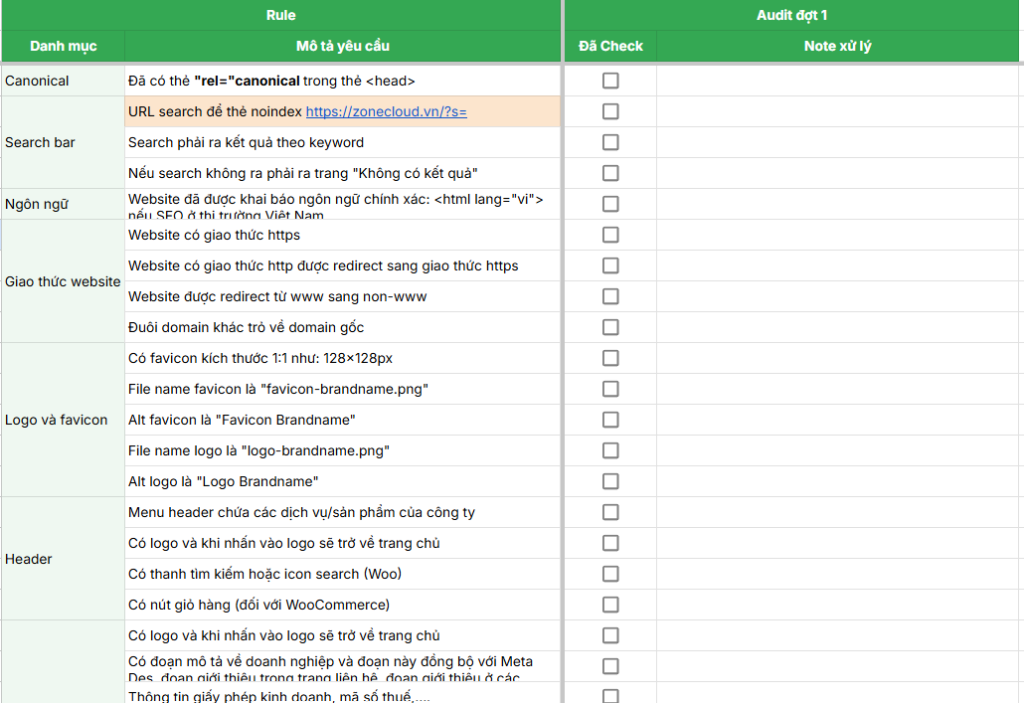Tick the checkbox for the menu header services rule
Screen dimensions: 1024x703
[x=610, y=512]
